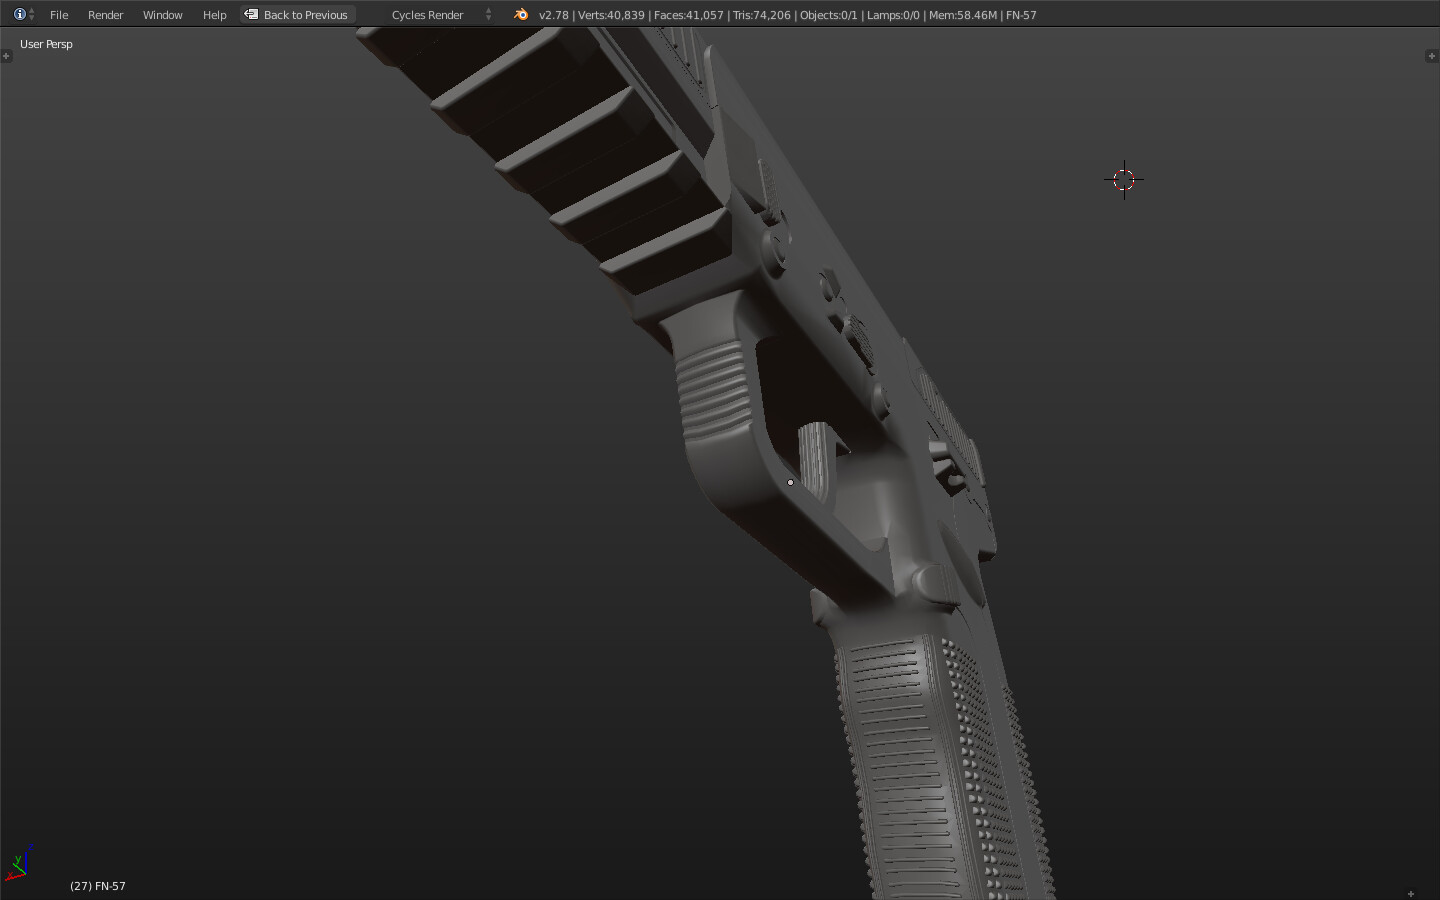
Task: Click the Tris:74,206 statistic text
Action: (761, 15)
